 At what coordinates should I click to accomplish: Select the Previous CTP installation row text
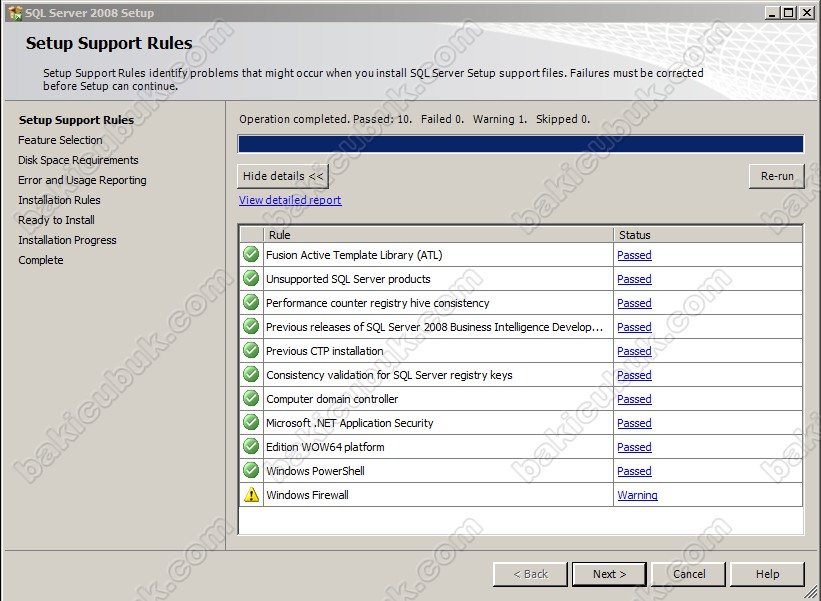325,351
